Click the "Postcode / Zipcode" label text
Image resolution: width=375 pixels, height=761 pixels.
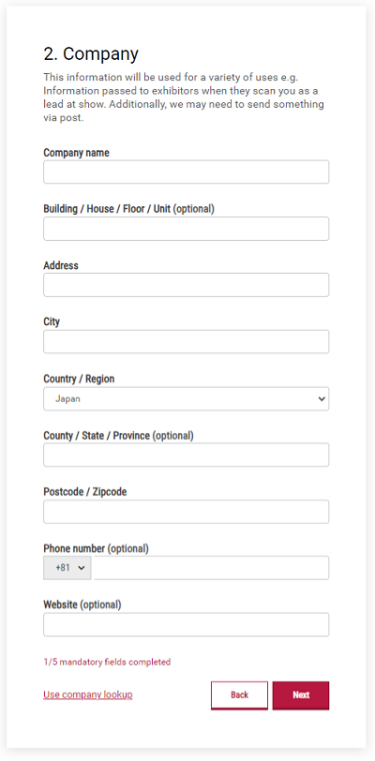click(85, 492)
